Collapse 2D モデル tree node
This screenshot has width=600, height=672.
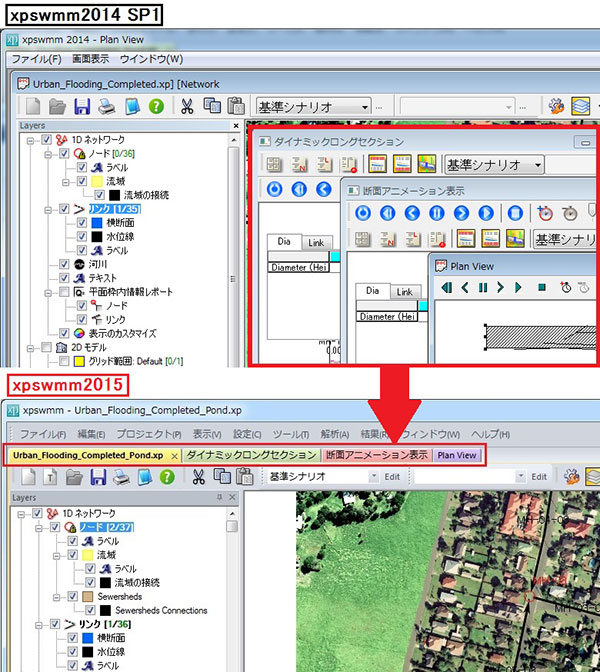point(30,348)
